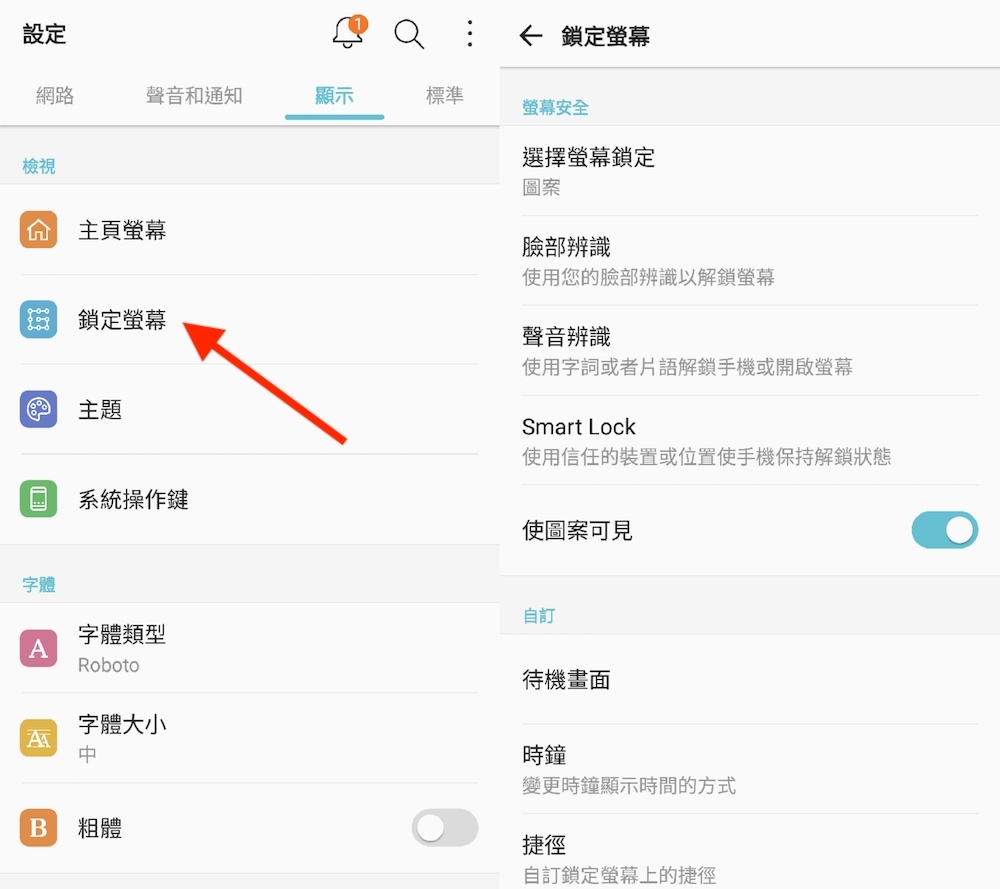Tap the pink A icon for 字體類型
The width and height of the screenshot is (1000, 889).
[x=38, y=648]
